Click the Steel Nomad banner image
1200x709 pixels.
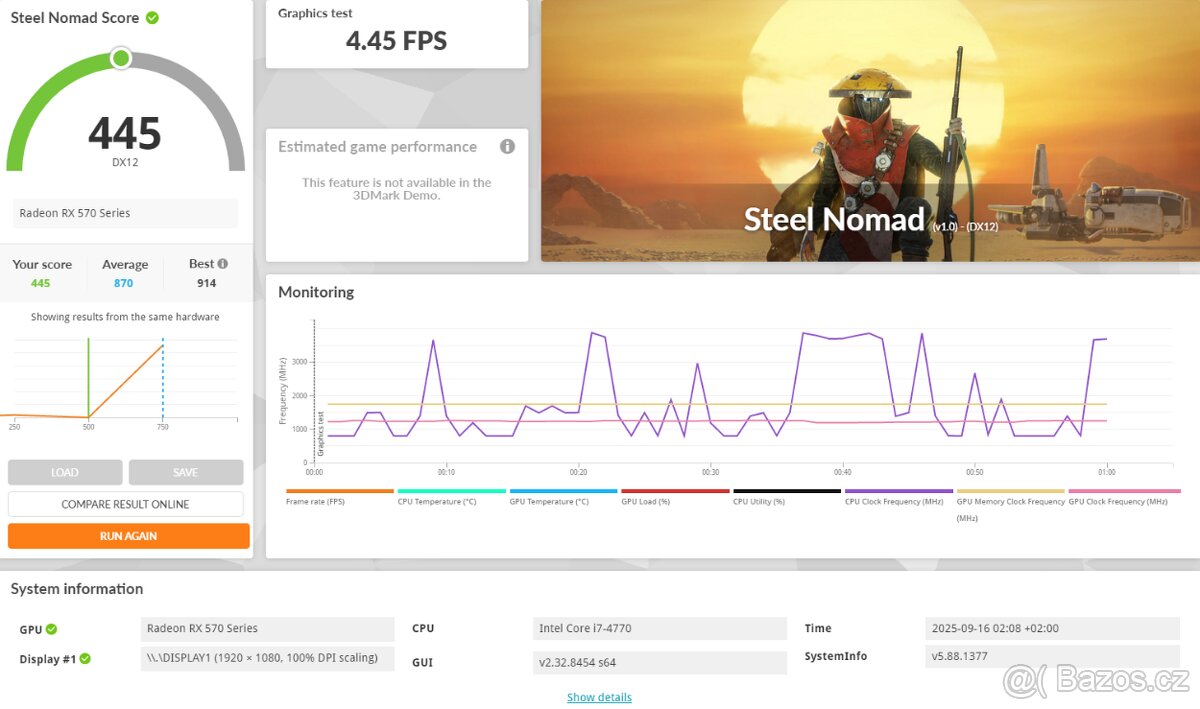tap(870, 130)
